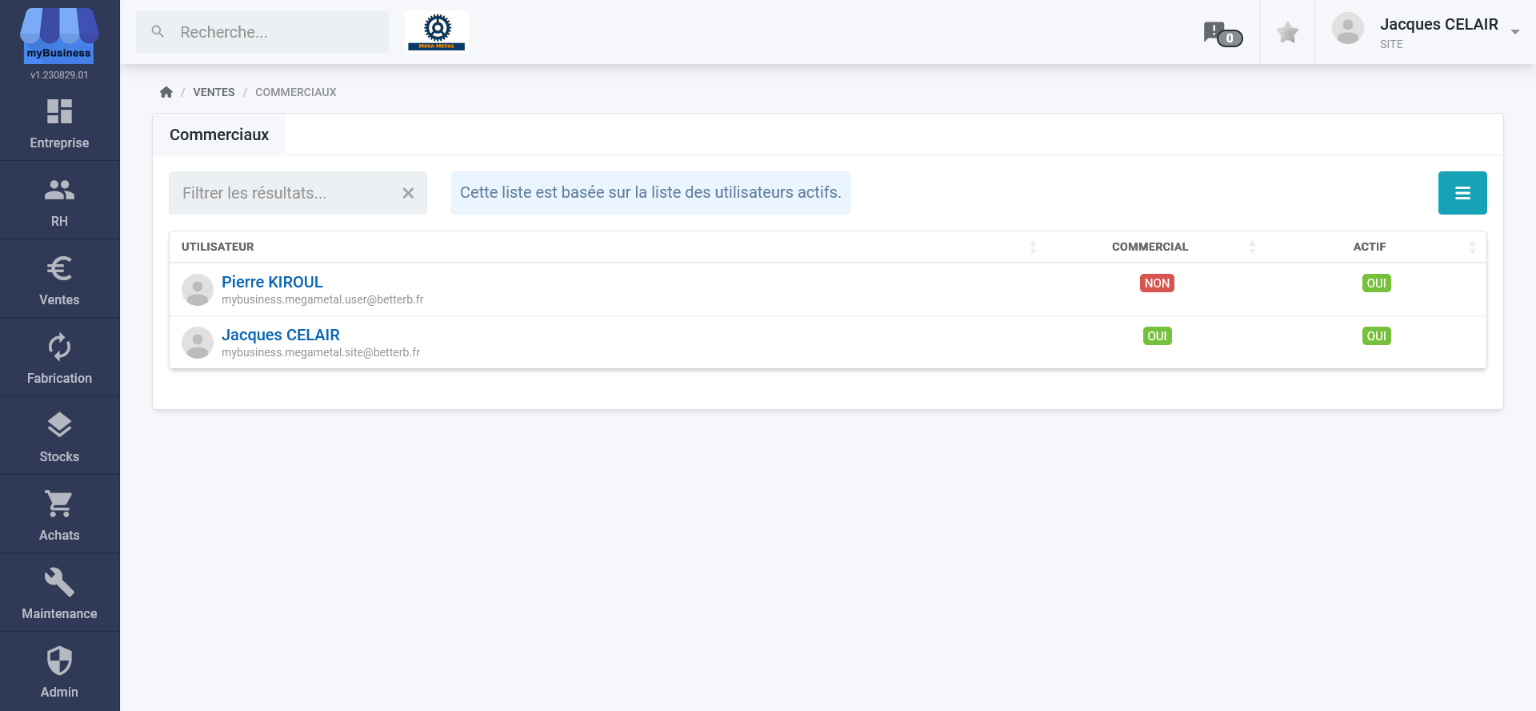
Task: Click the favorites star icon
Action: click(x=1288, y=33)
